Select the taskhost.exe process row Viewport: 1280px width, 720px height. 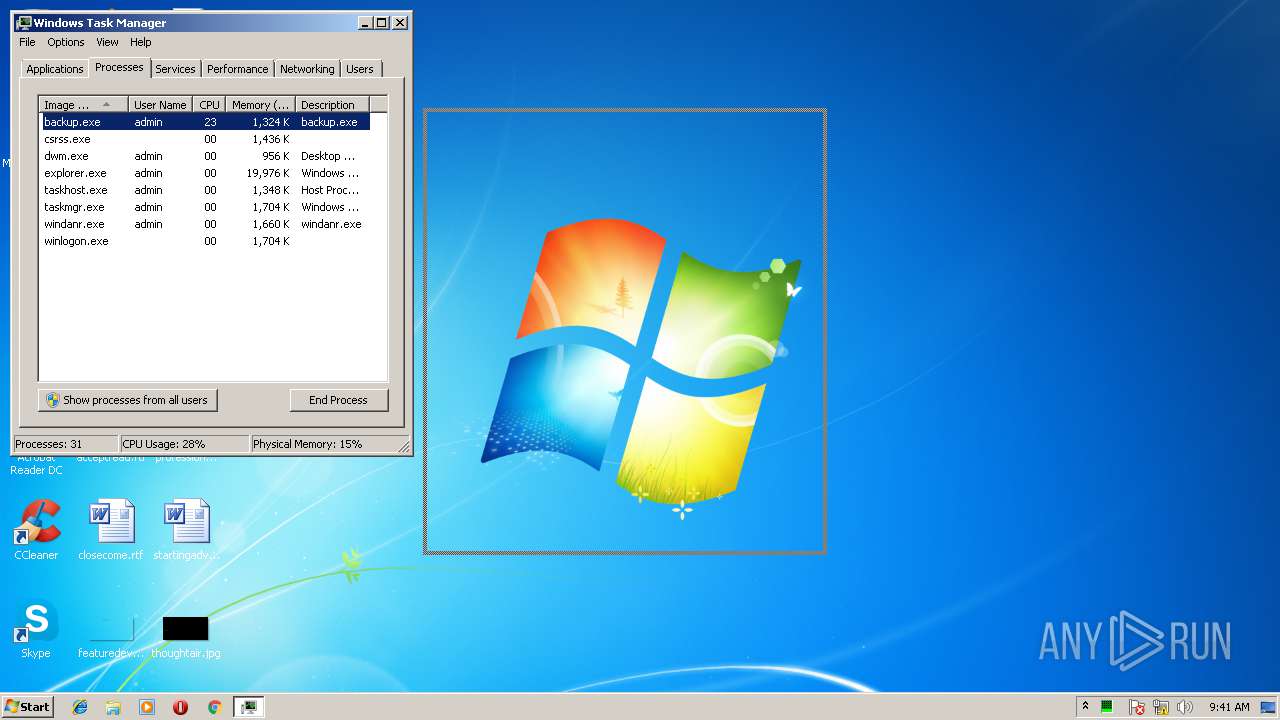point(206,190)
